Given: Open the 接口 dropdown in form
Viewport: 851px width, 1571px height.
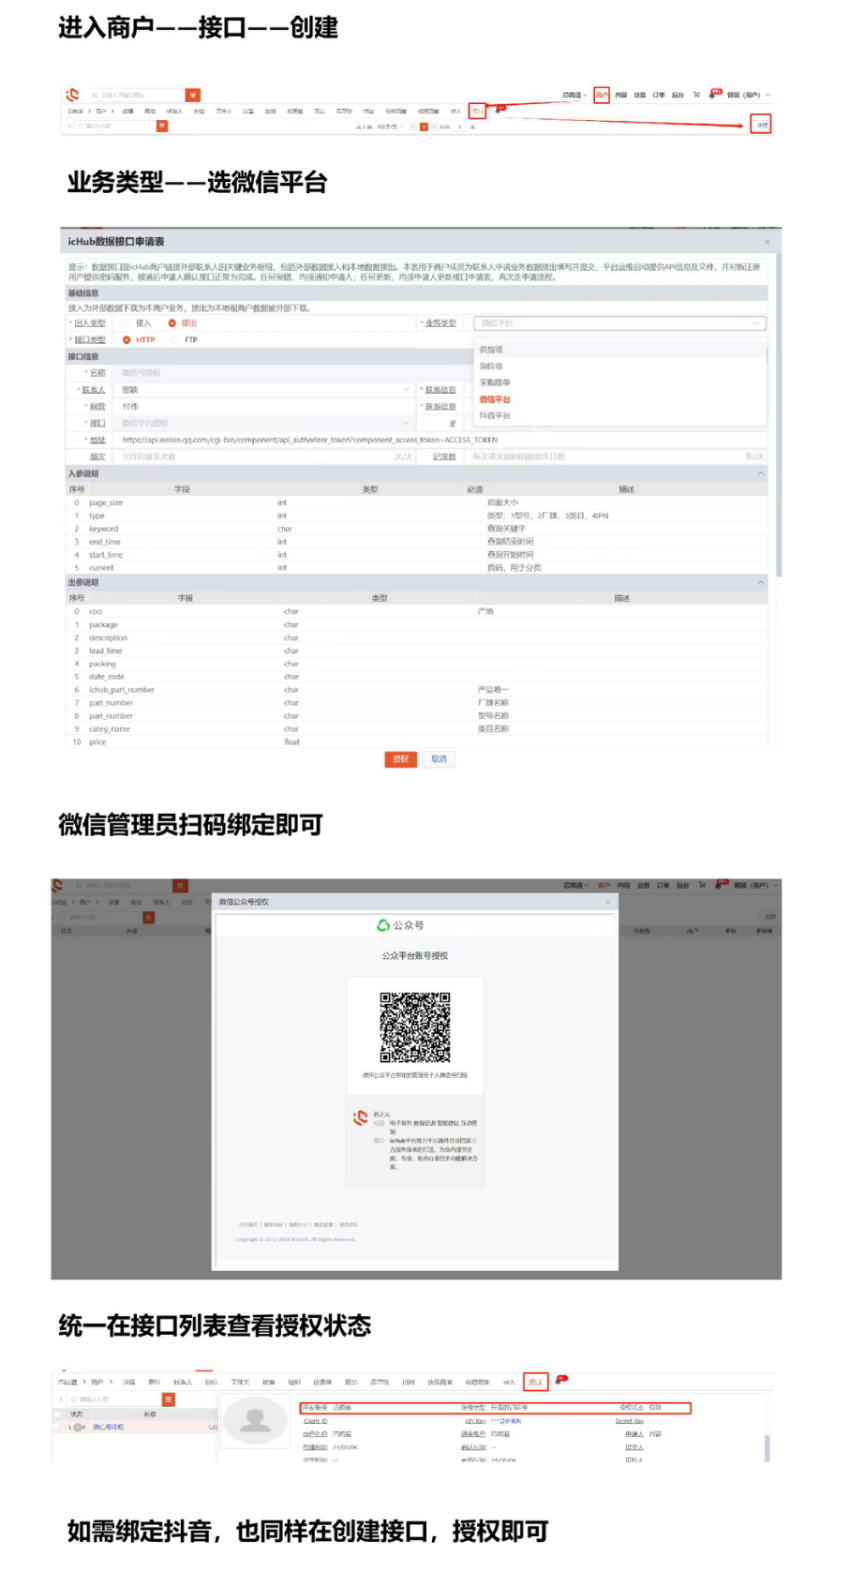Looking at the screenshot, I should click(x=265, y=423).
